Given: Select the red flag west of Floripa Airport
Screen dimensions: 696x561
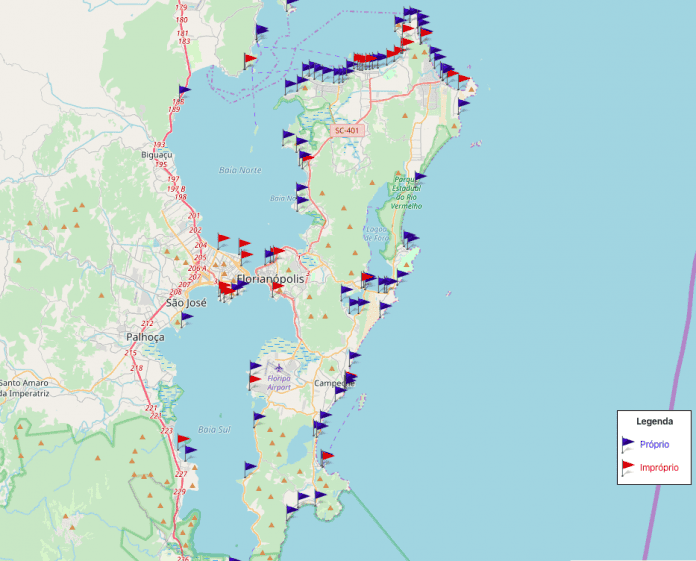Looking at the screenshot, I should coord(256,380).
